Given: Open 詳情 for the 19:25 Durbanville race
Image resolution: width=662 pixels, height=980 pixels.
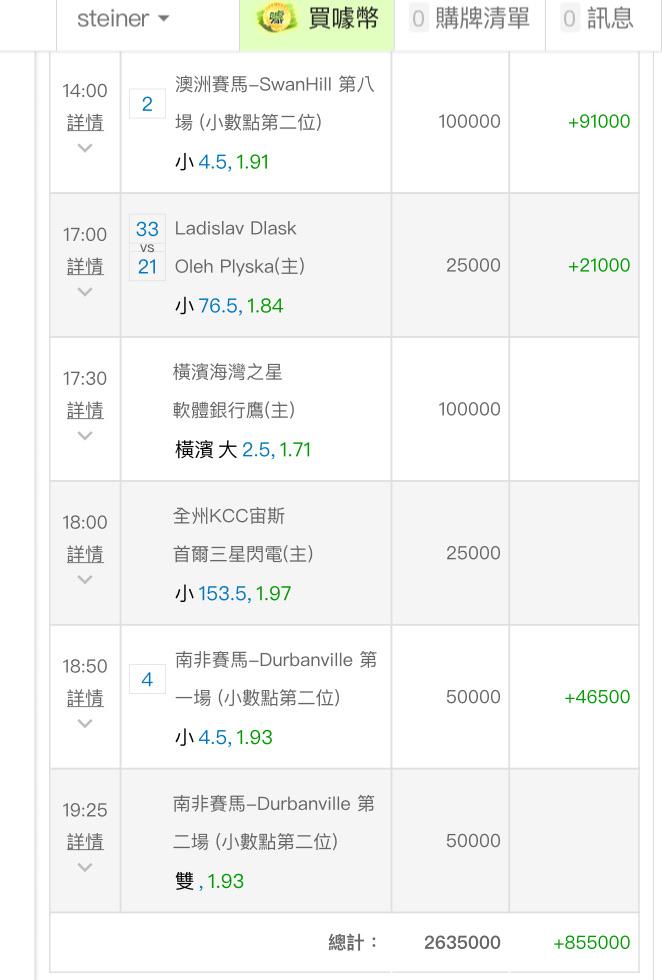Looking at the screenshot, I should (85, 841).
